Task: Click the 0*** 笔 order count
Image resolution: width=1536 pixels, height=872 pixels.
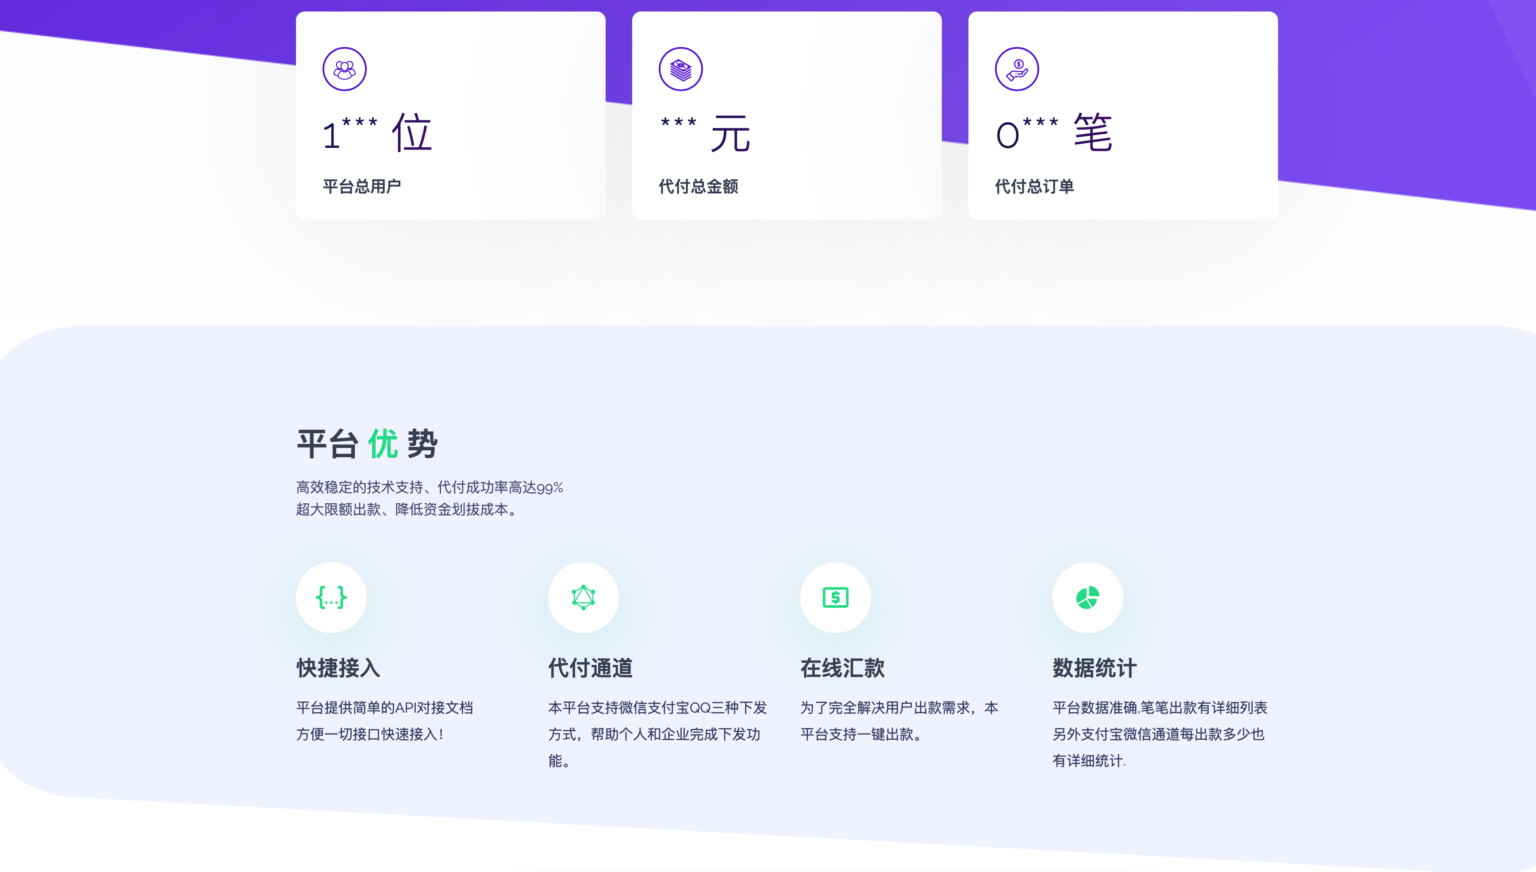Action: [1054, 133]
